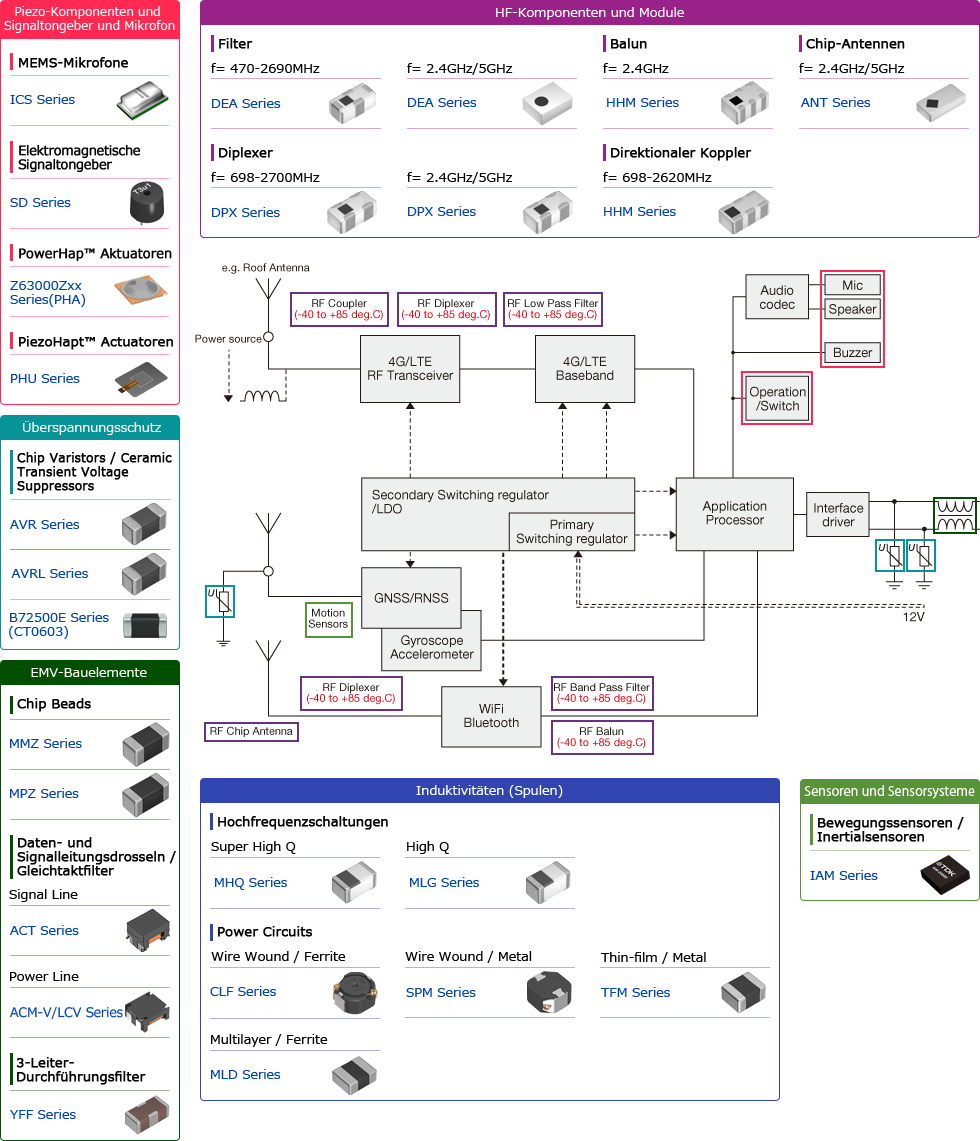Click the ACT Series signal line choke image

coord(146,930)
